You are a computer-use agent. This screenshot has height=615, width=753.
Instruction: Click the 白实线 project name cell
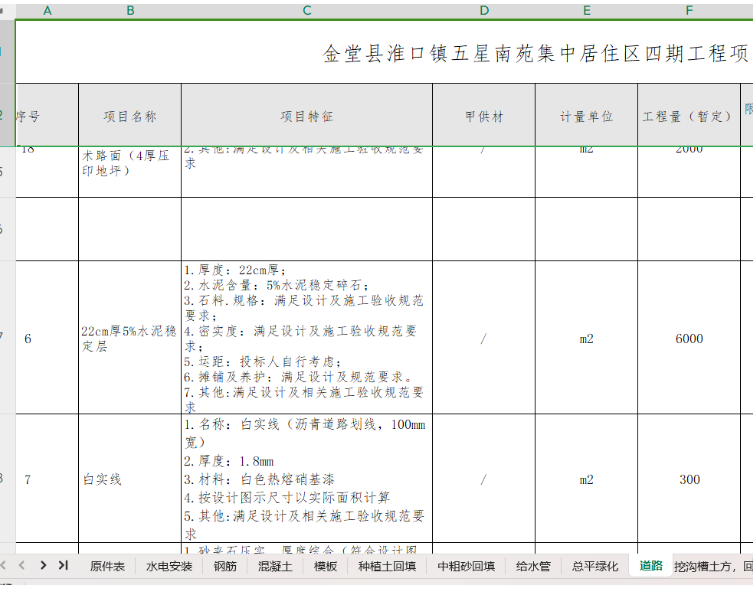[129, 480]
